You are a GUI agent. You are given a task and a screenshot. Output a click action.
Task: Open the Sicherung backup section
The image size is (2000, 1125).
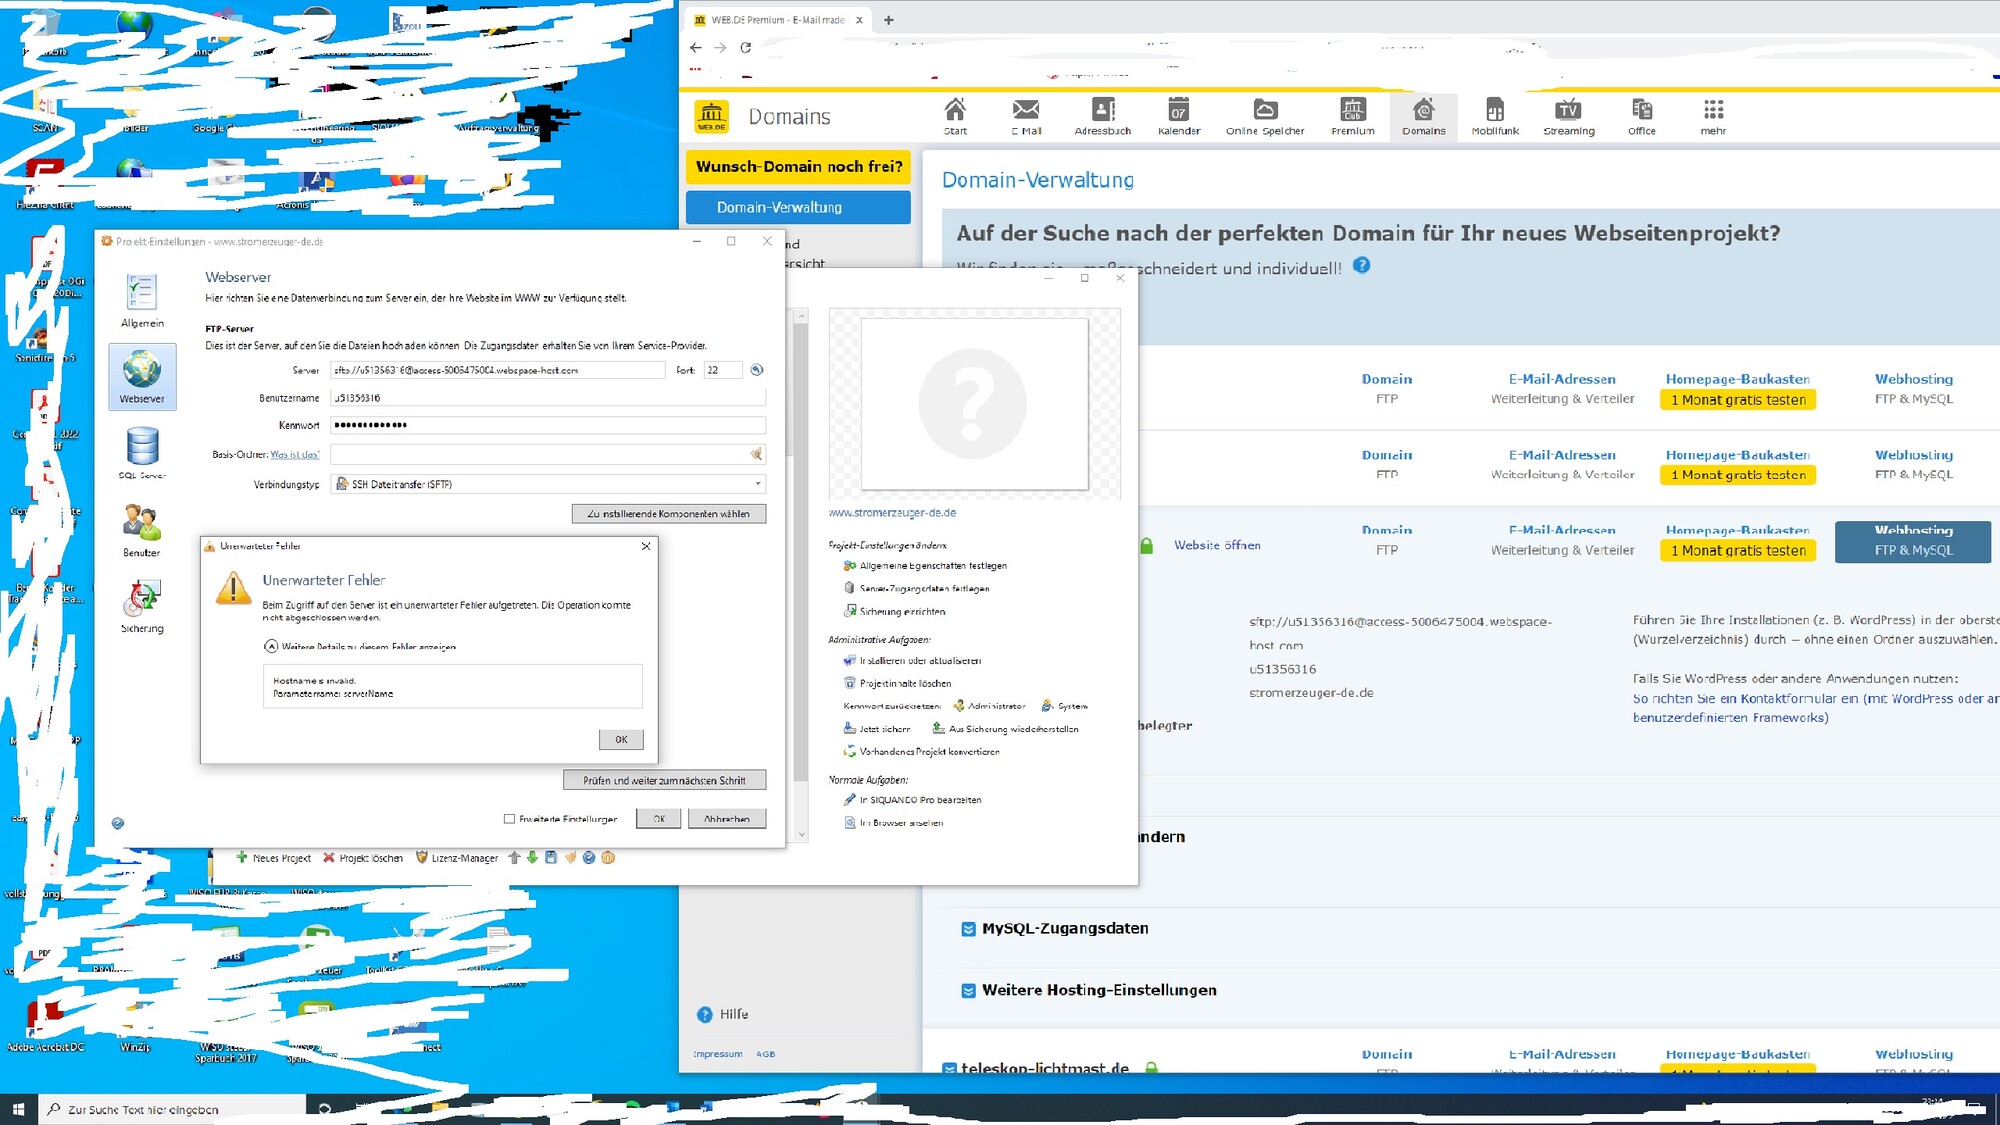coord(142,605)
